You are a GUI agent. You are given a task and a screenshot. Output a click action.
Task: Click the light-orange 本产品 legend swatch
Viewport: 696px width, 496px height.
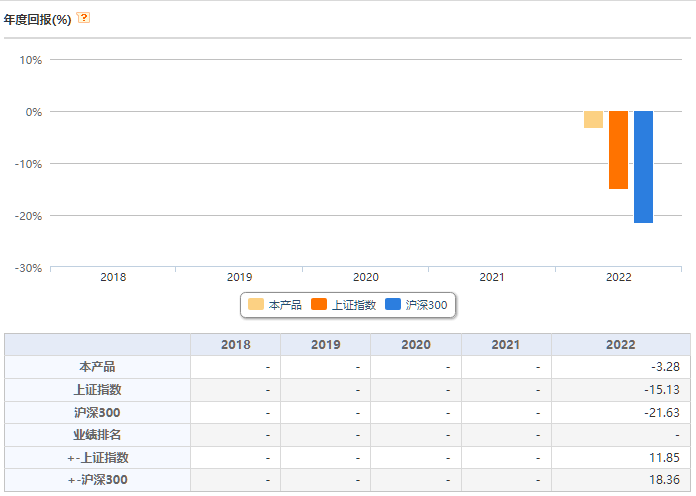[x=256, y=305]
